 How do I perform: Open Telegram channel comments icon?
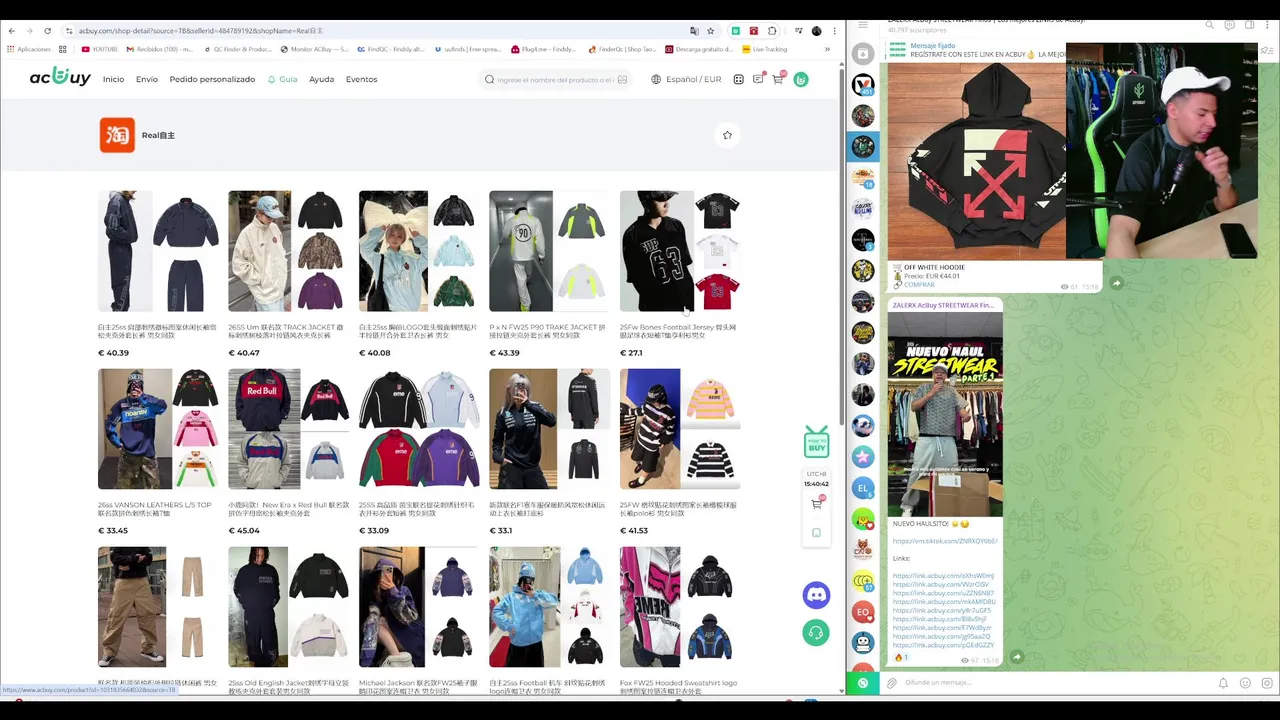[x=1229, y=25]
